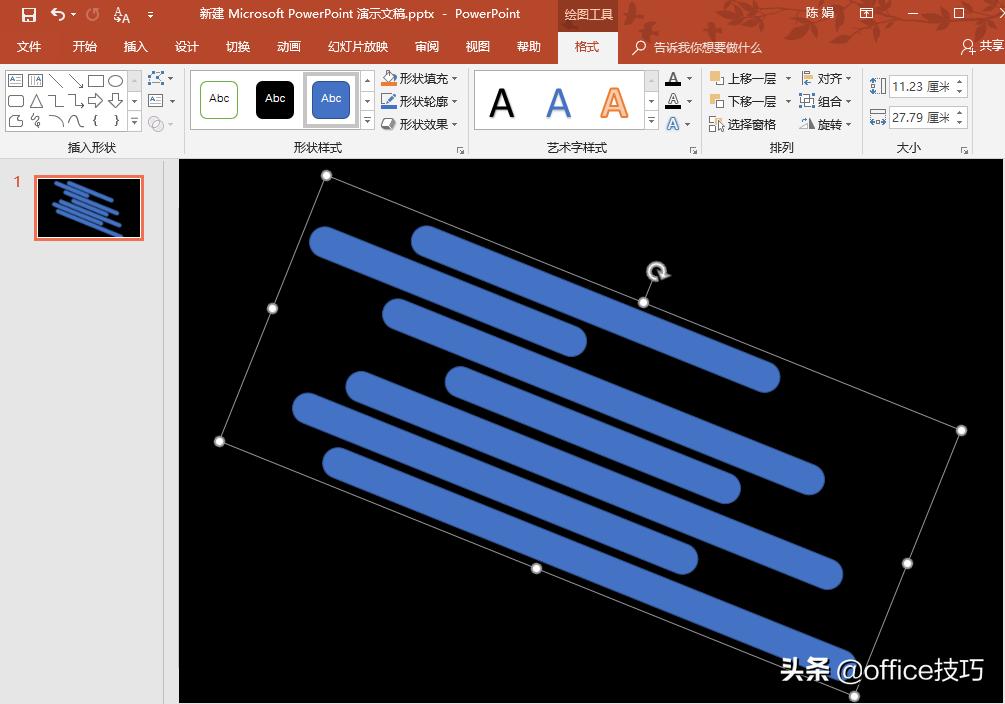The width and height of the screenshot is (1005, 704).
Task: Click the 对齐 align button
Action: click(x=828, y=77)
